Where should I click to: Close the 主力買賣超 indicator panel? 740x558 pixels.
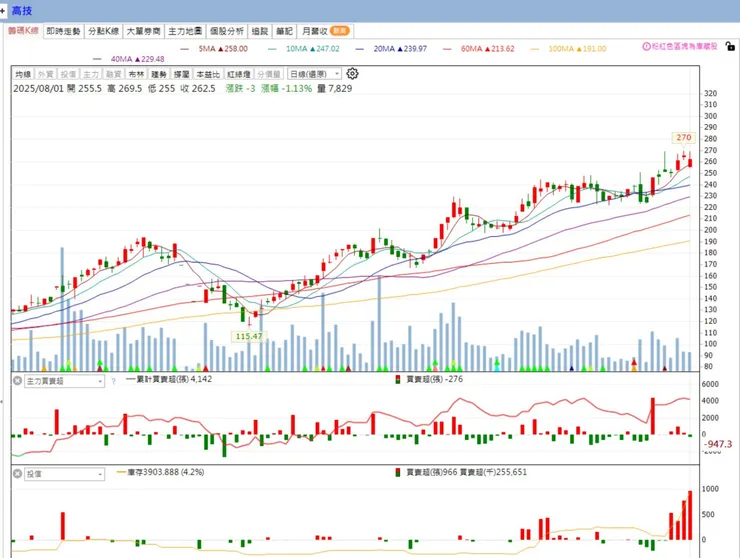click(17, 380)
